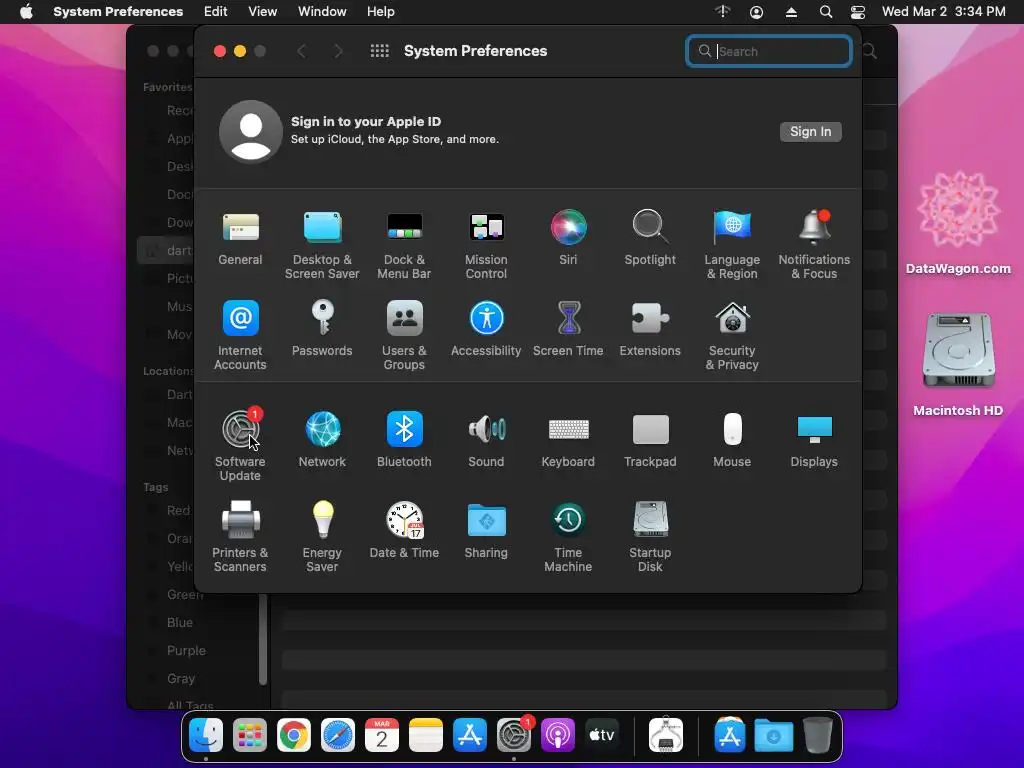Click the Sign In button
The height and width of the screenshot is (768, 1024).
(x=810, y=132)
